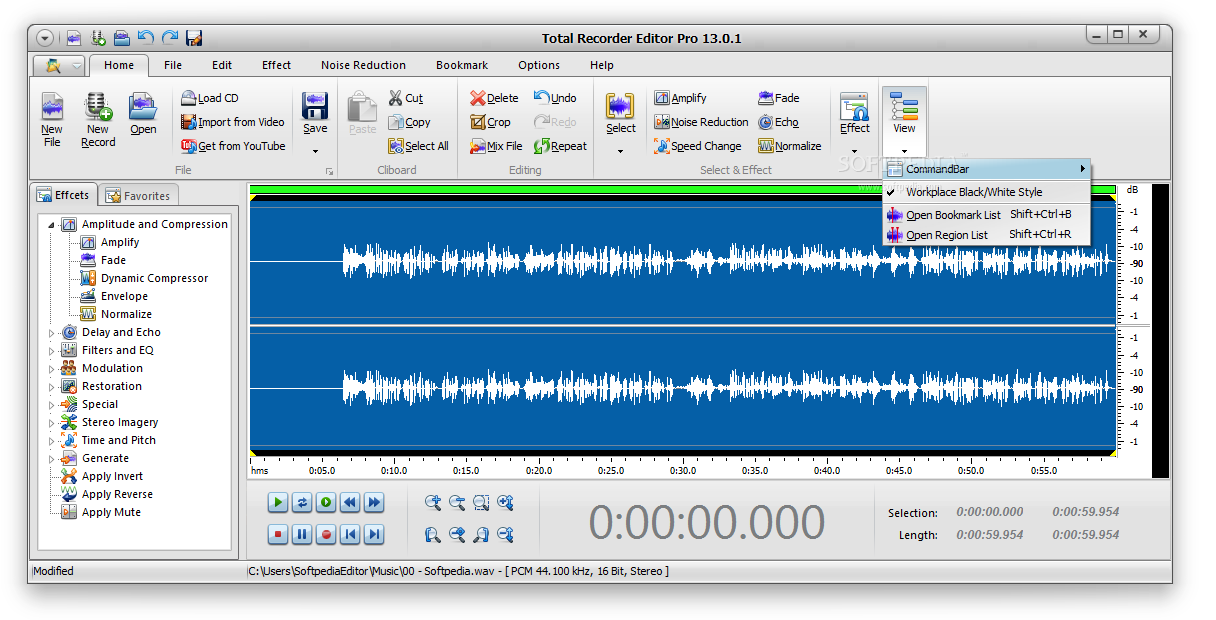The height and width of the screenshot is (620, 1216).
Task: Cut the selection with the Cut tool
Action: click(406, 98)
